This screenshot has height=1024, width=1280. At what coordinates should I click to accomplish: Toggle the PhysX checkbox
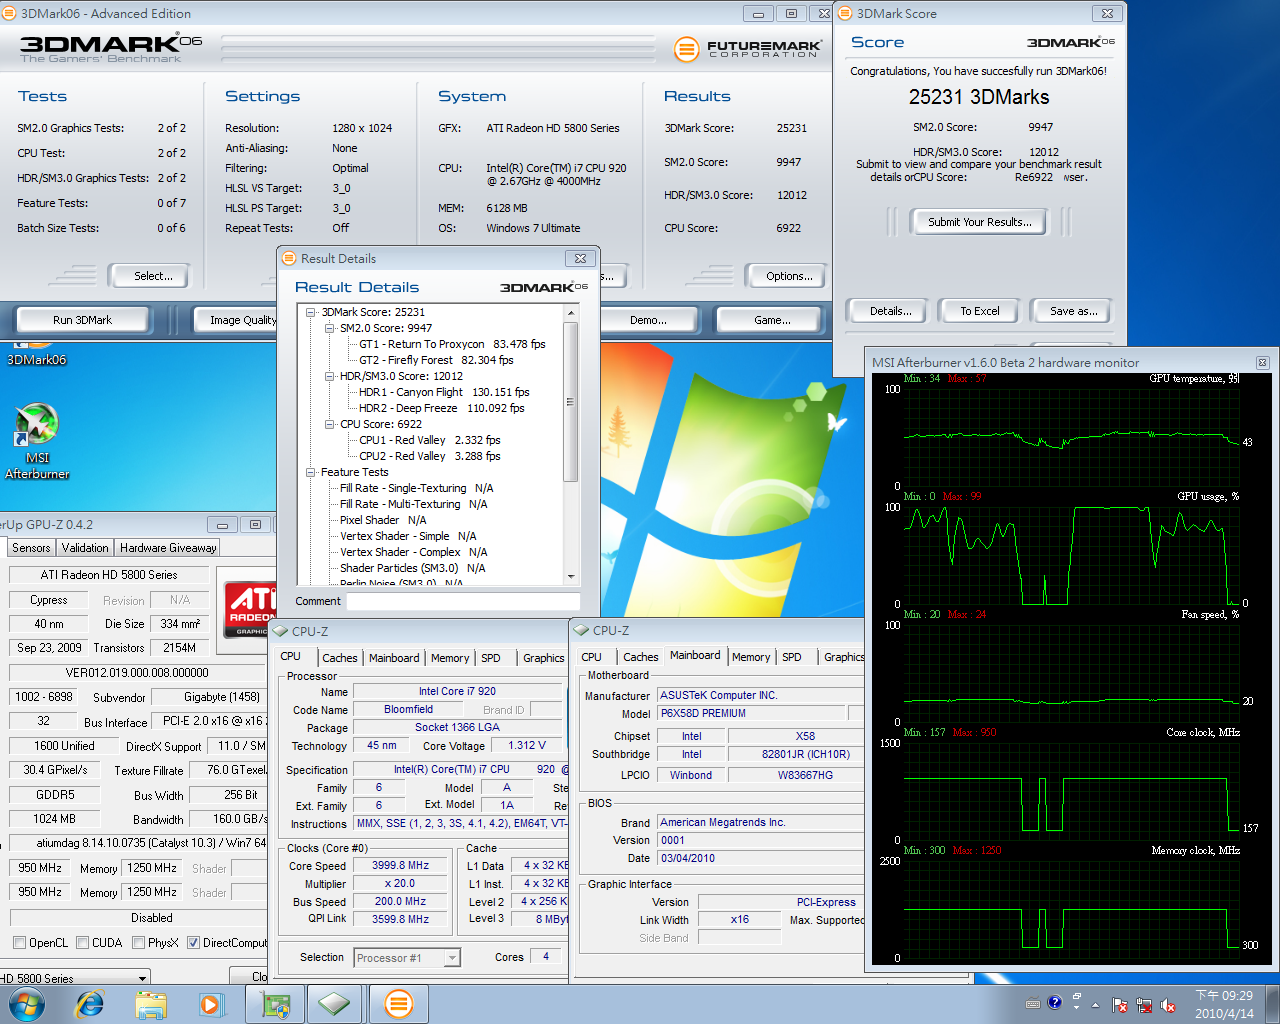point(138,943)
